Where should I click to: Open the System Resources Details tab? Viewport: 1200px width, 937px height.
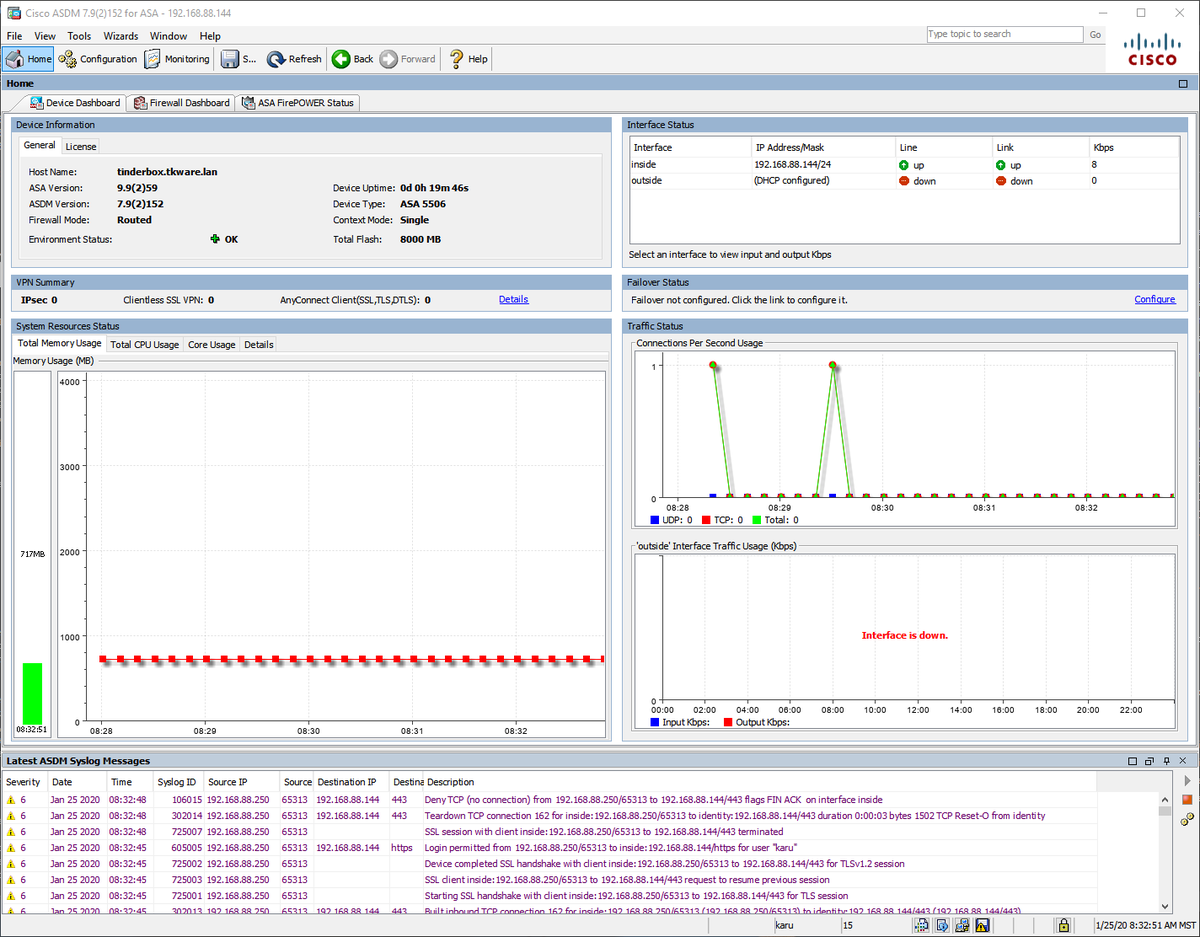tap(259, 344)
